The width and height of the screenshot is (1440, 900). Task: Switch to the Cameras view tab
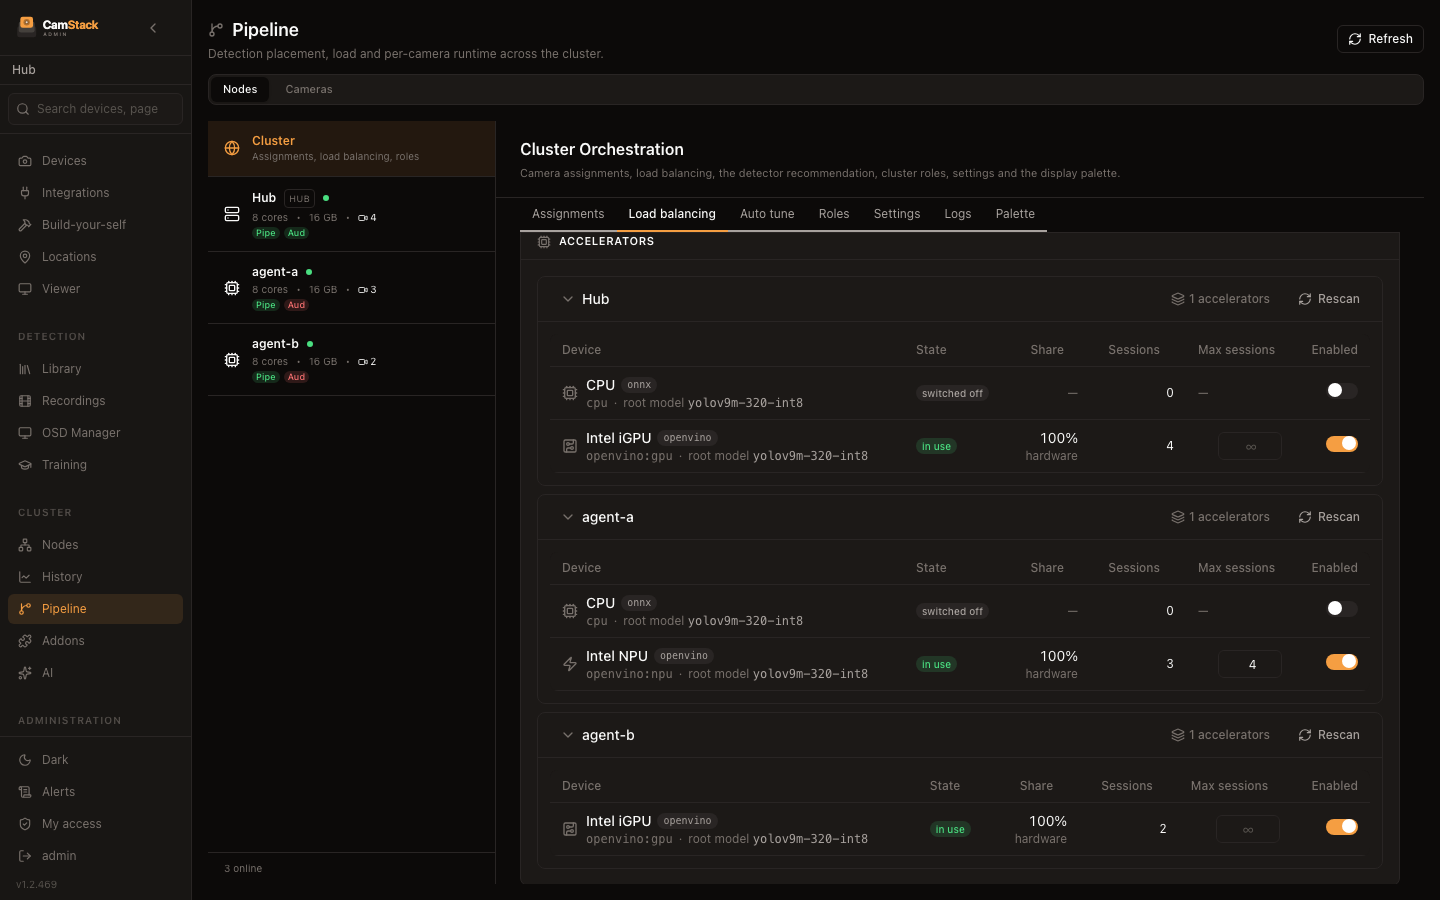click(309, 89)
